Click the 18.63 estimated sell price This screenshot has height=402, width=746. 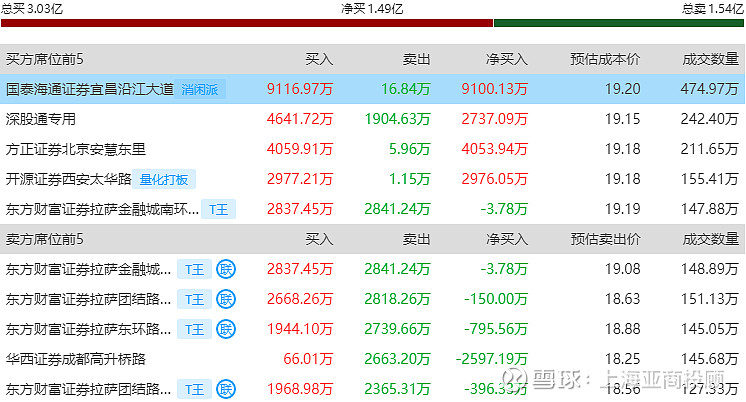coord(622,299)
